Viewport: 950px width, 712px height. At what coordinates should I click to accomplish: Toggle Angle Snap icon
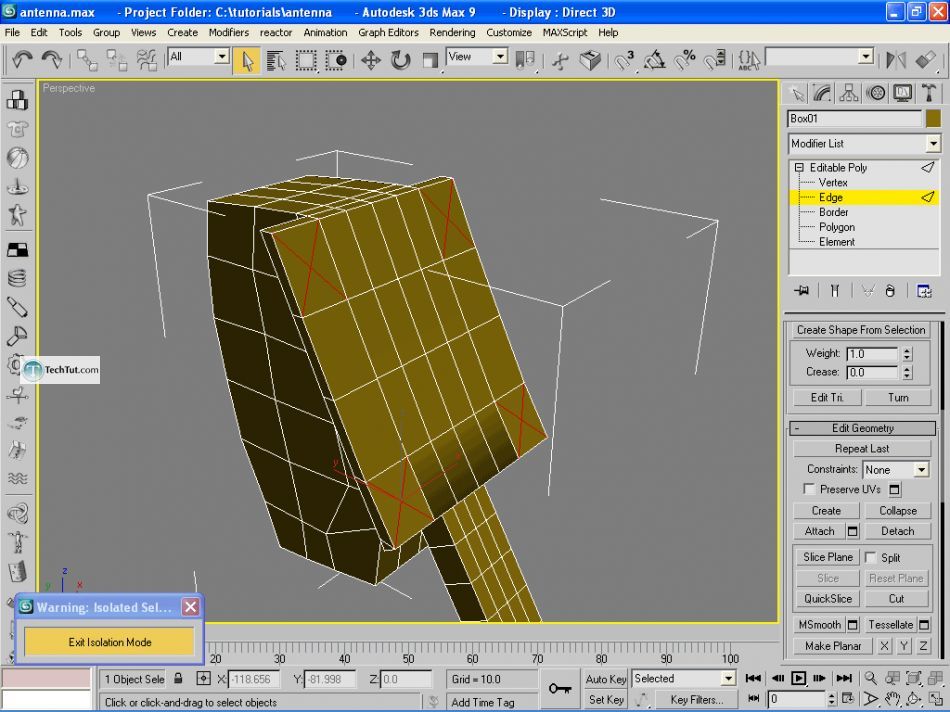pyautogui.click(x=654, y=61)
